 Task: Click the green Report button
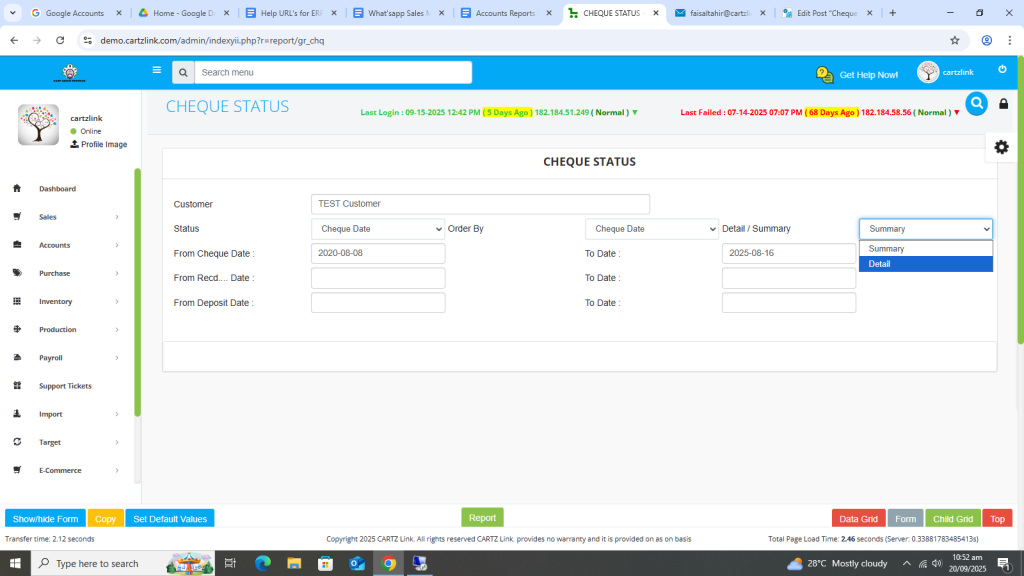pyautogui.click(x=482, y=518)
